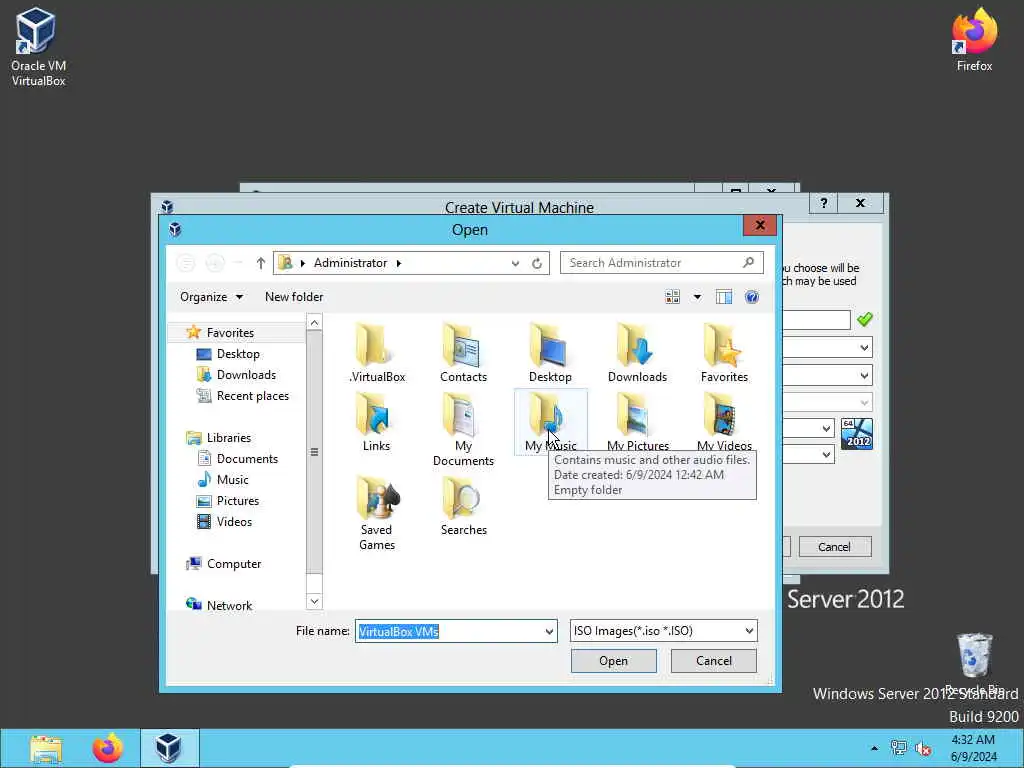Select the My Music folder
Image resolution: width=1024 pixels, height=768 pixels.
551,422
